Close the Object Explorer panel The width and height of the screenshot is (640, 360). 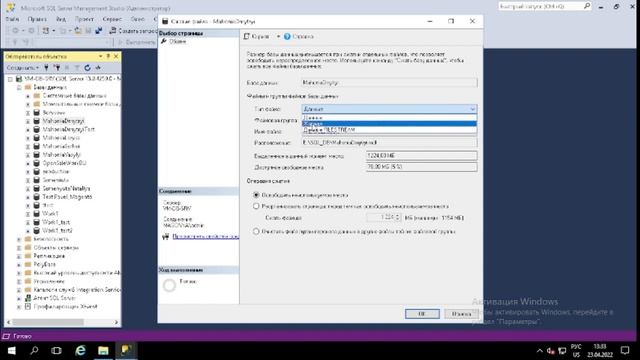116,56
